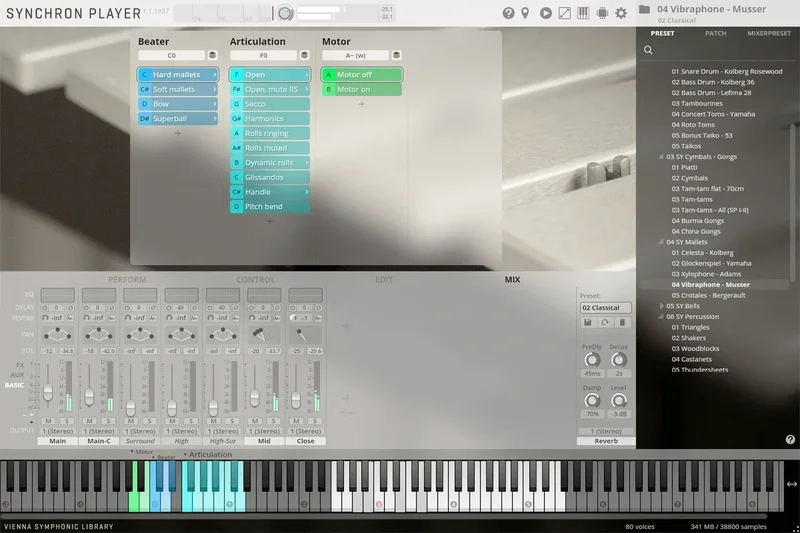Click the folder icon beside 04 Vibraphone - Musser

point(644,9)
